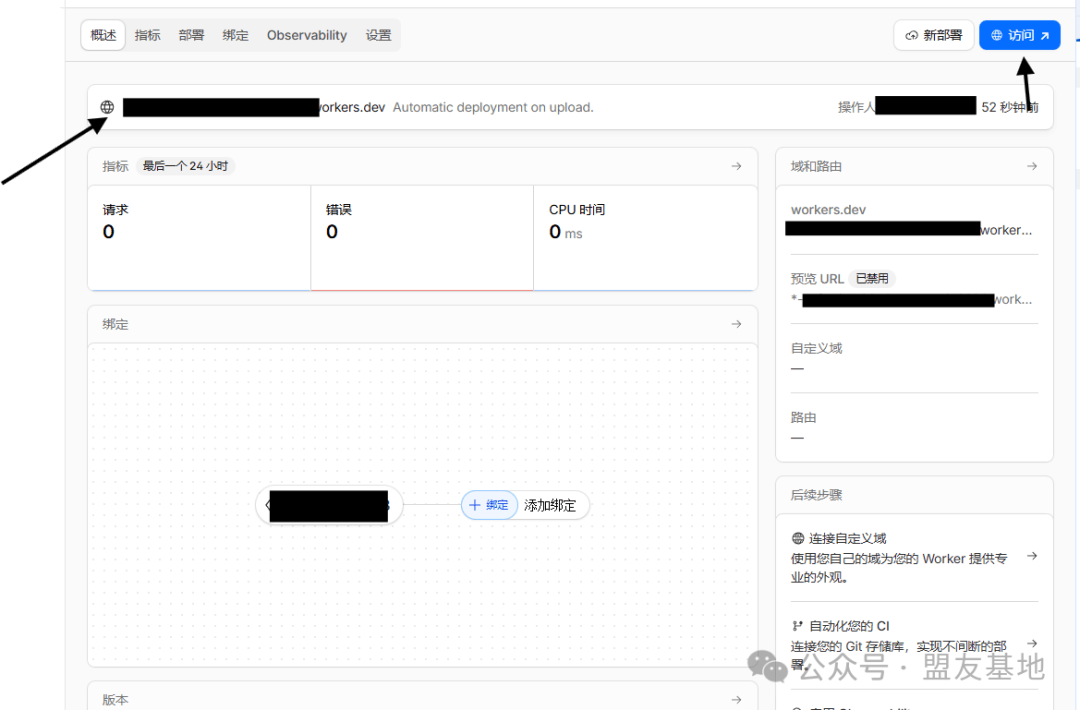Open 版本 panel arrow icon
The height and width of the screenshot is (710, 1080).
click(x=736, y=700)
